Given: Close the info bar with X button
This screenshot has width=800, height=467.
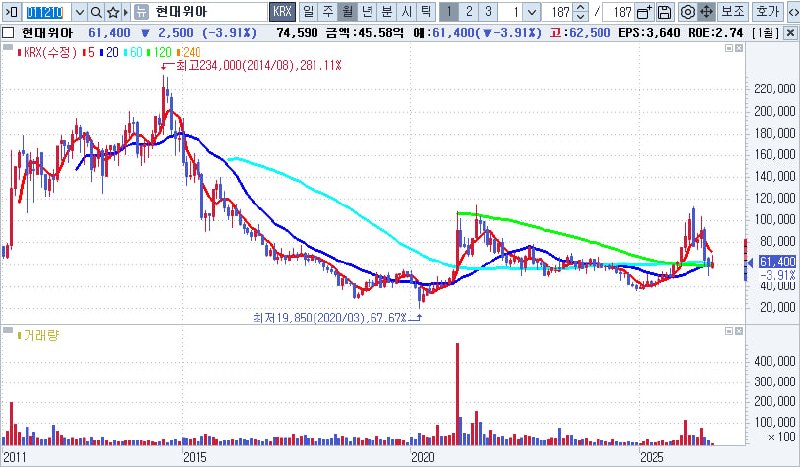Looking at the screenshot, I should tap(790, 33).
